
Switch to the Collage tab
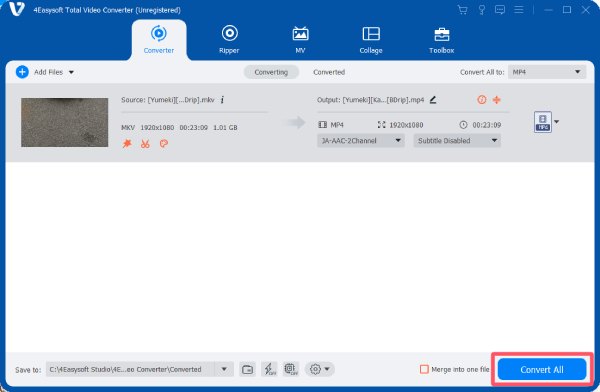[371, 40]
